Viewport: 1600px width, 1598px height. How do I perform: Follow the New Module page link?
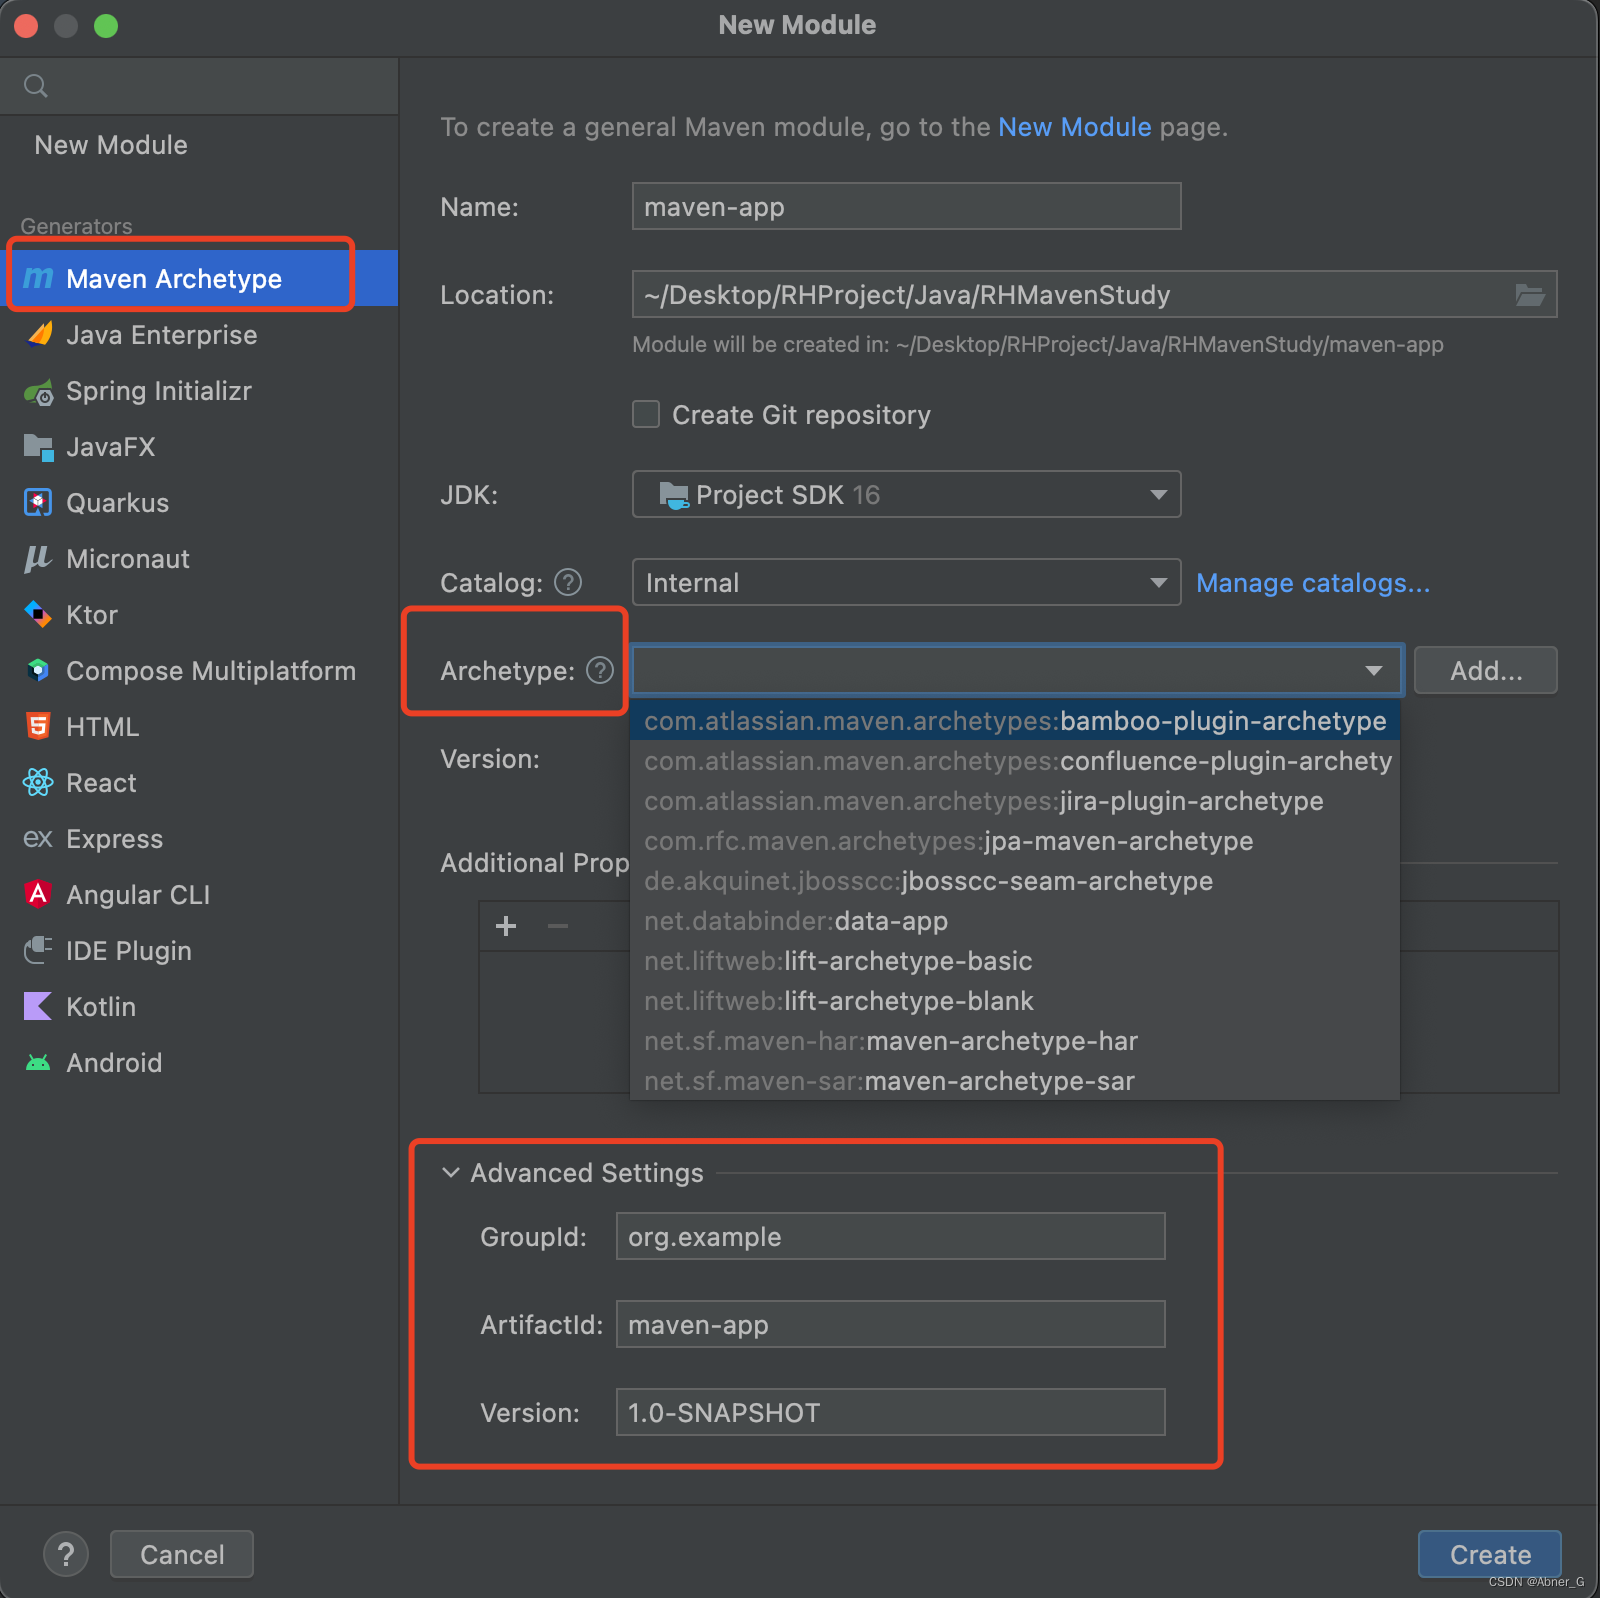click(1075, 127)
